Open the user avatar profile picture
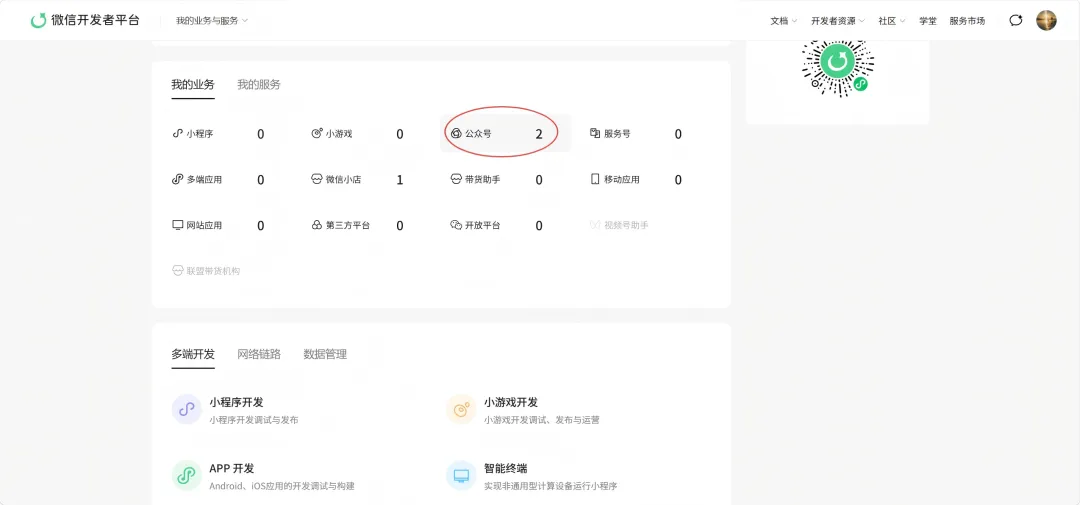 (1046, 21)
